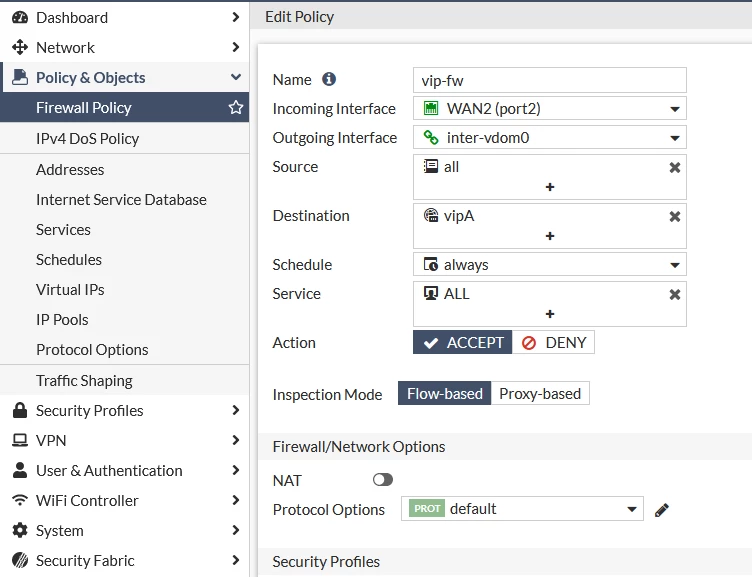Click the User & Authentication person icon
Image resolution: width=752 pixels, height=577 pixels.
pyautogui.click(x=20, y=471)
